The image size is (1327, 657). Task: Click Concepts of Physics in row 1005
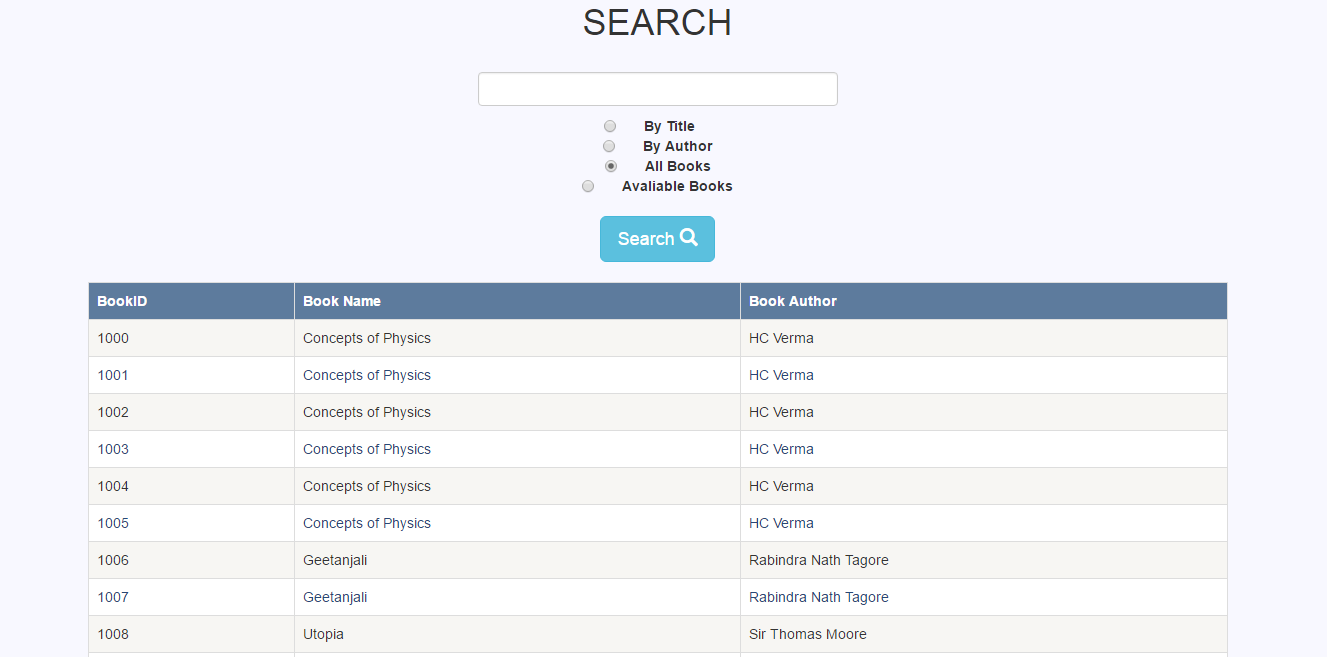point(367,523)
